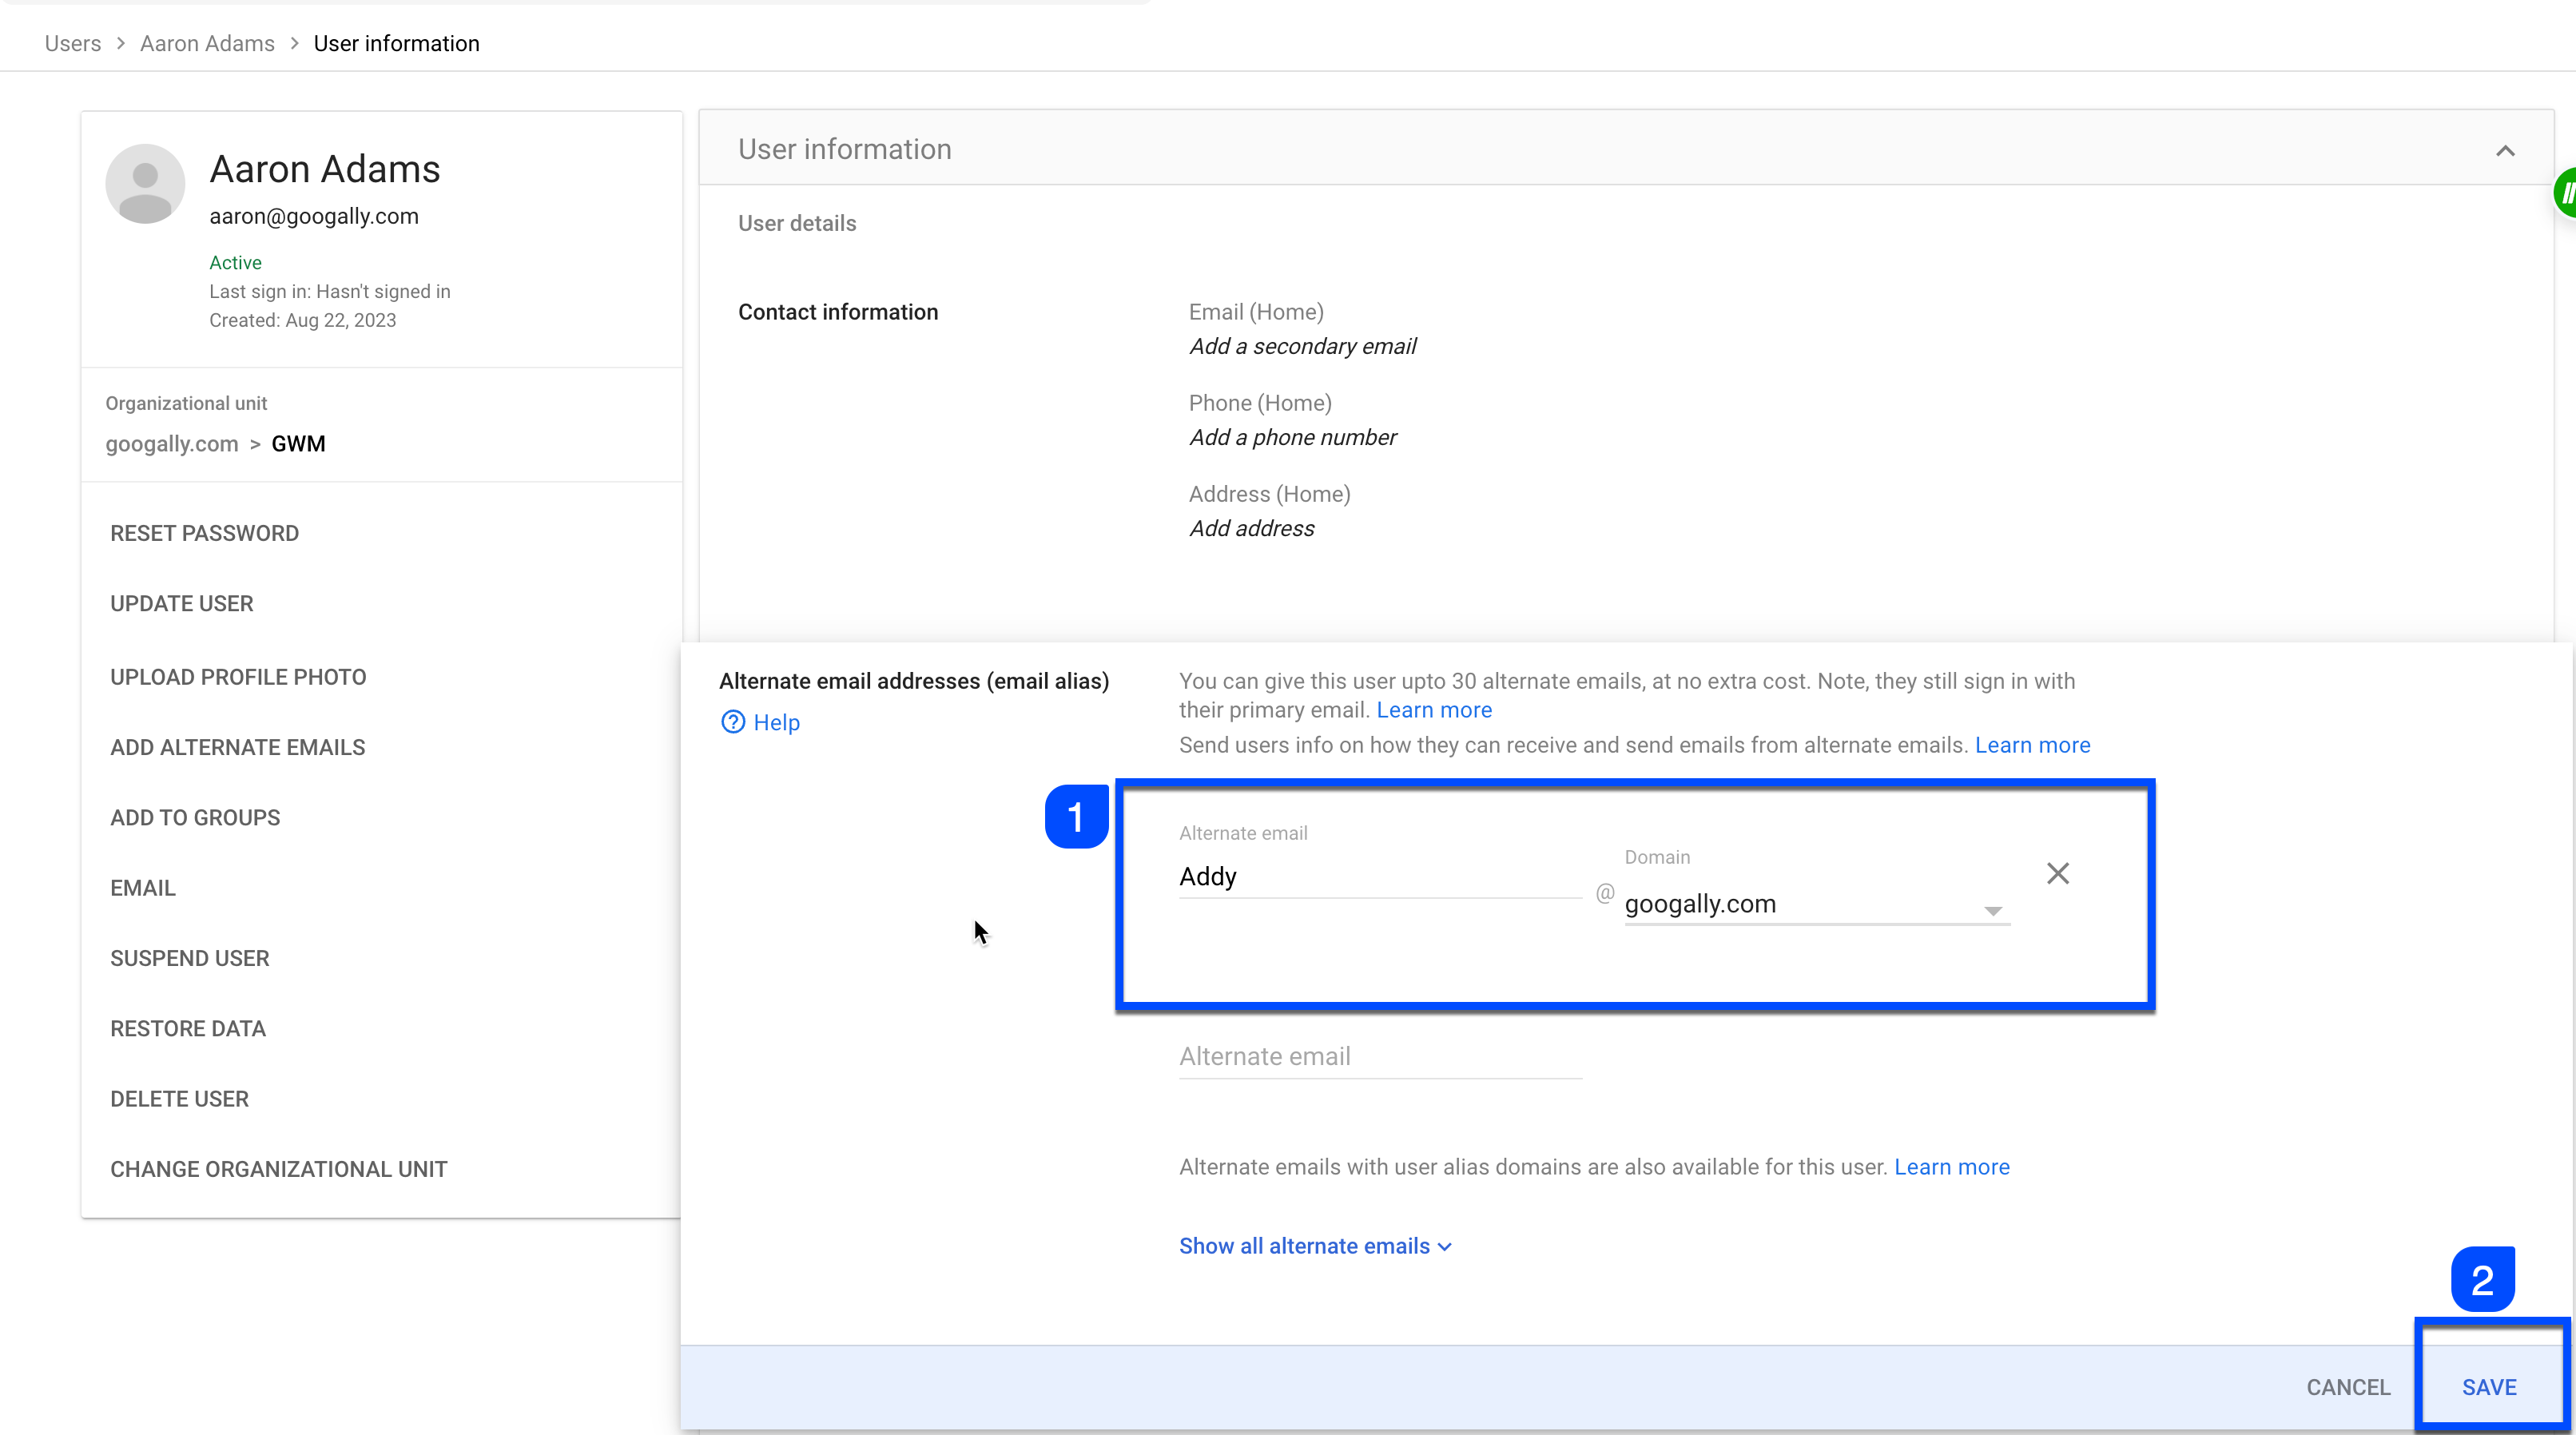Click Add a phone number
Image resolution: width=2576 pixels, height=1435 pixels.
(1292, 437)
